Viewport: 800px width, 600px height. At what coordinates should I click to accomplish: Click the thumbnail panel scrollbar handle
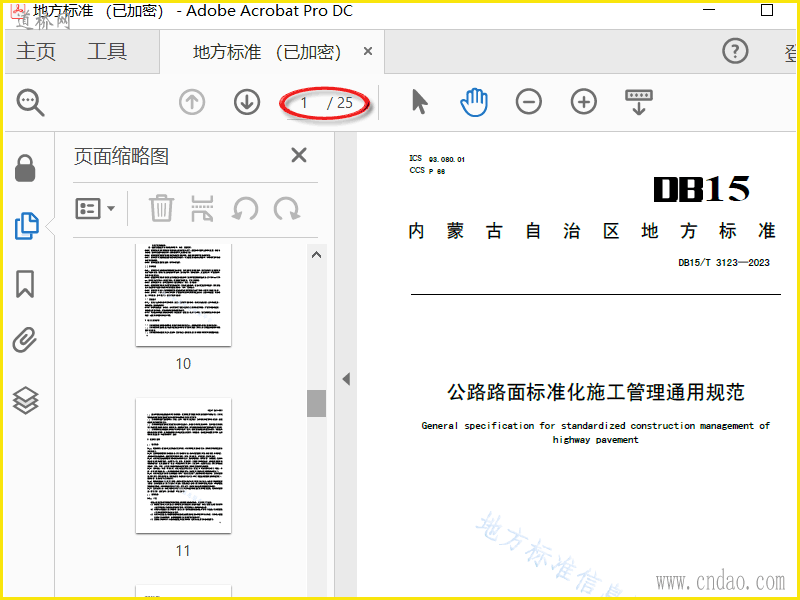(x=316, y=404)
